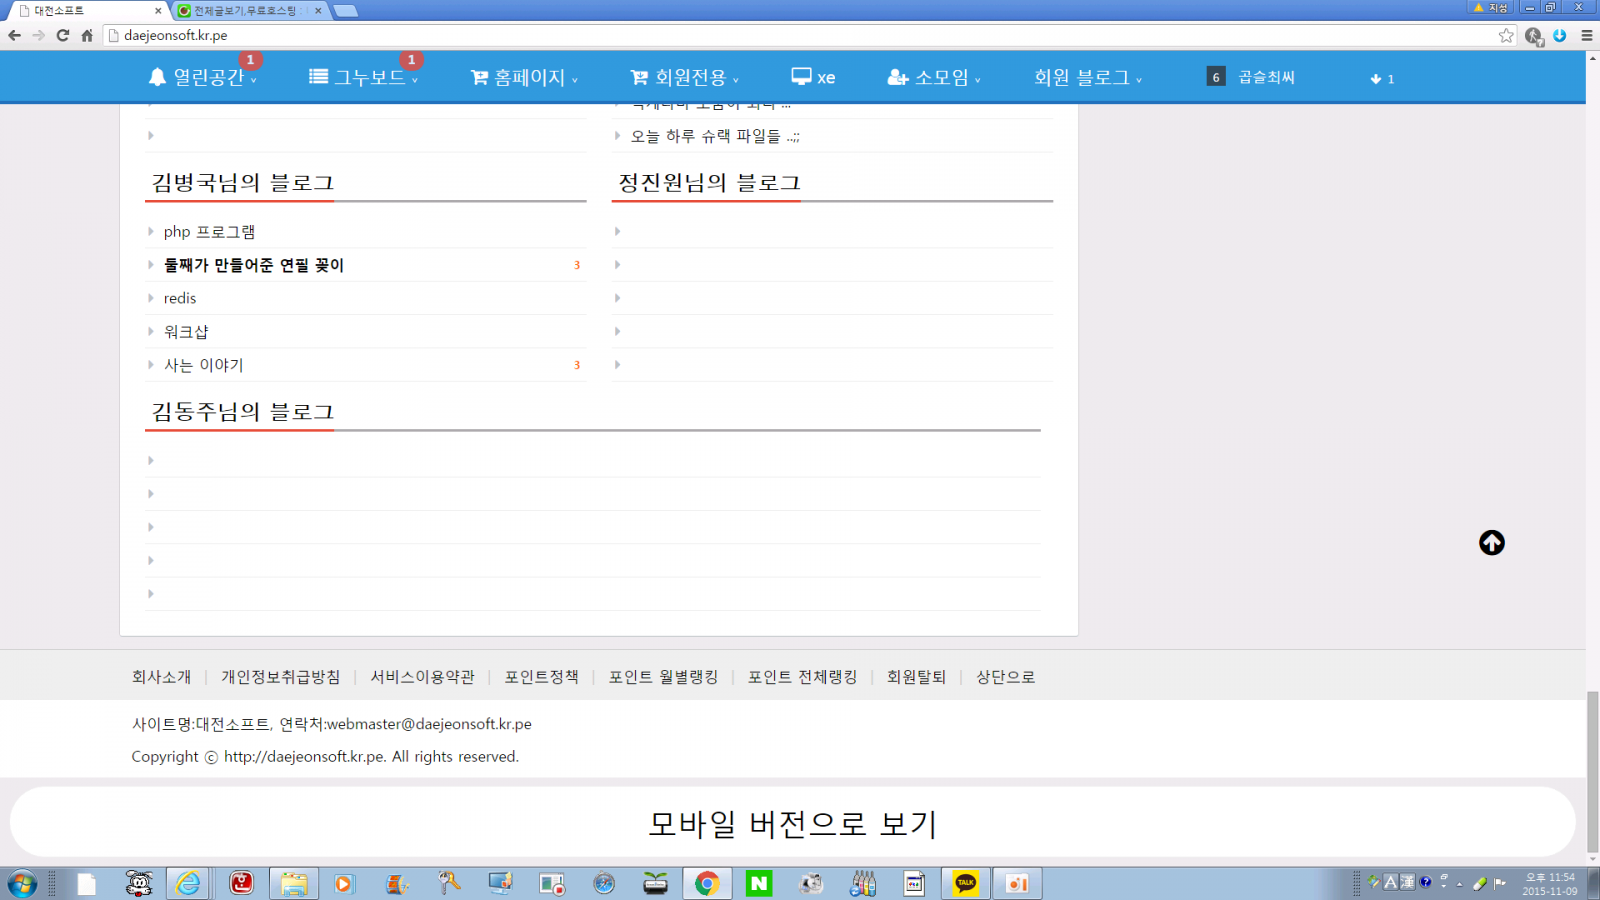Open KakaoTalk from the taskbar
Image resolution: width=1600 pixels, height=900 pixels.
(965, 883)
